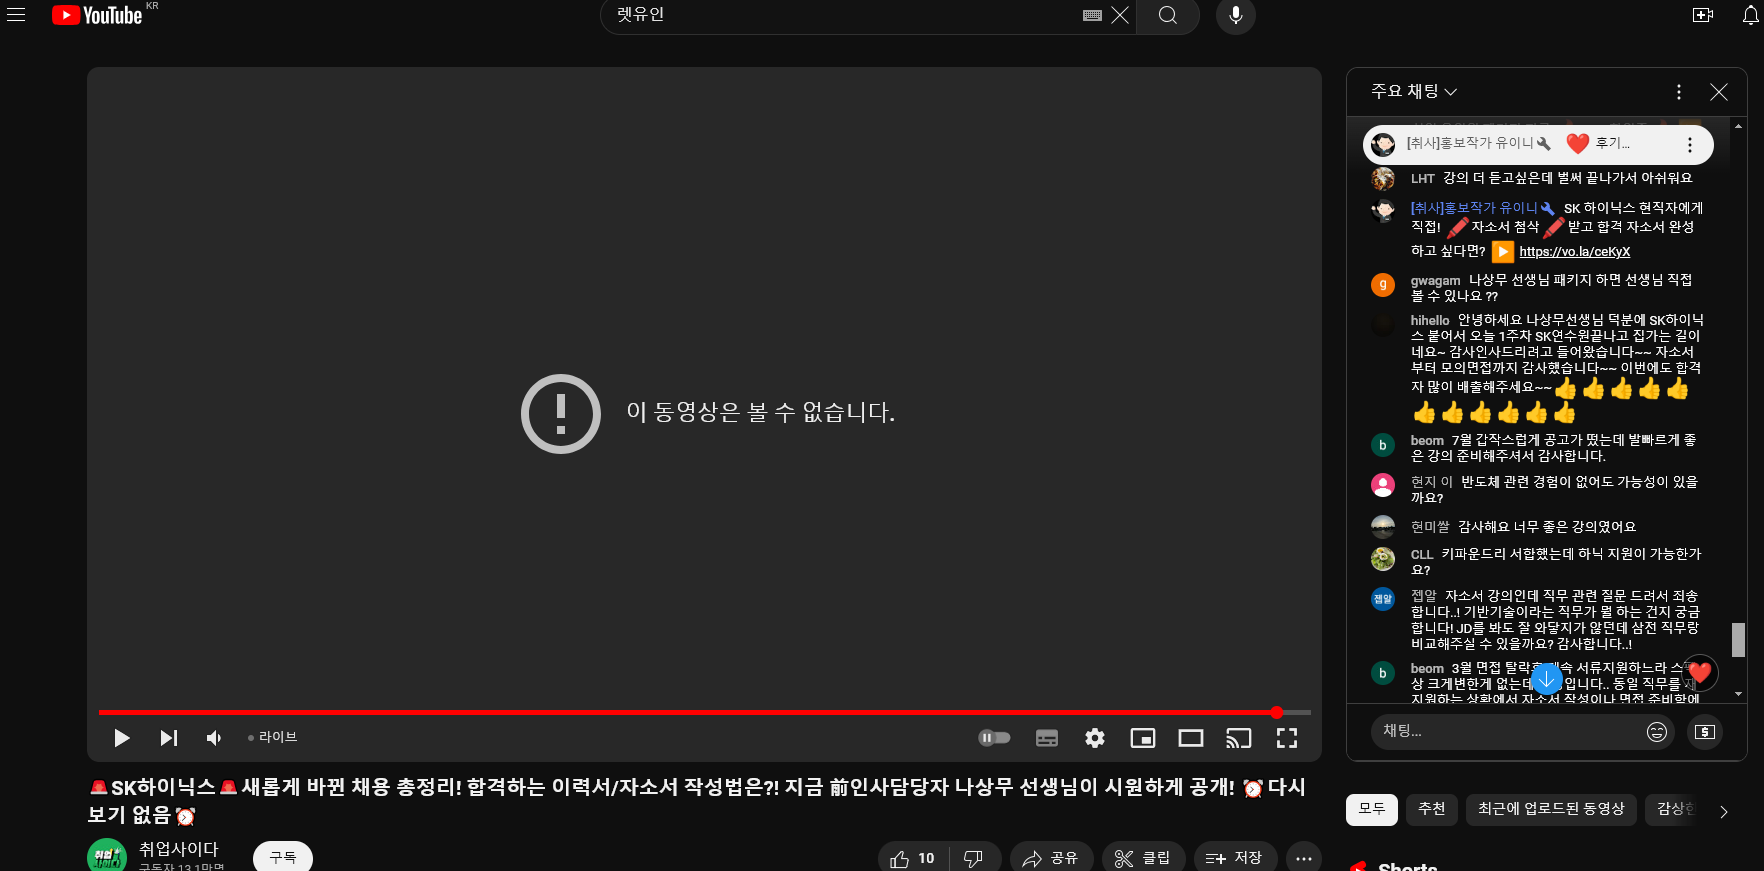Click the blue scroll-to-latest chat arrow
1764x871 pixels.
1546,679
